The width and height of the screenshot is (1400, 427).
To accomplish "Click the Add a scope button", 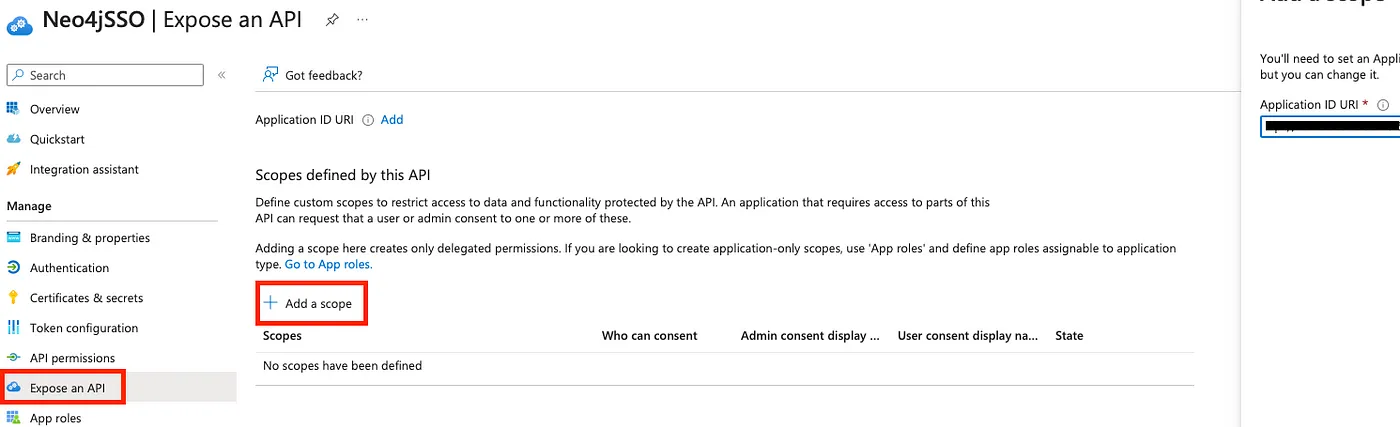I will click(309, 303).
